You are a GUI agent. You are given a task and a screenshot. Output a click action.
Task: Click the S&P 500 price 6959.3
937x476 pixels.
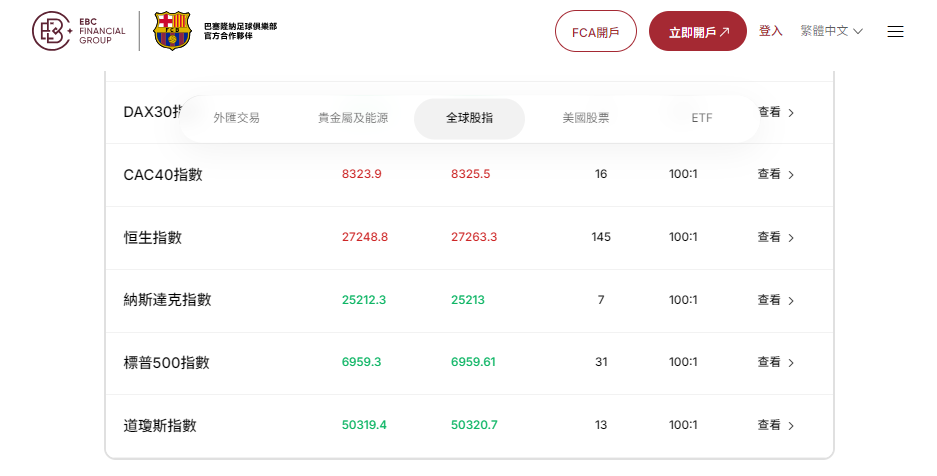[362, 362]
